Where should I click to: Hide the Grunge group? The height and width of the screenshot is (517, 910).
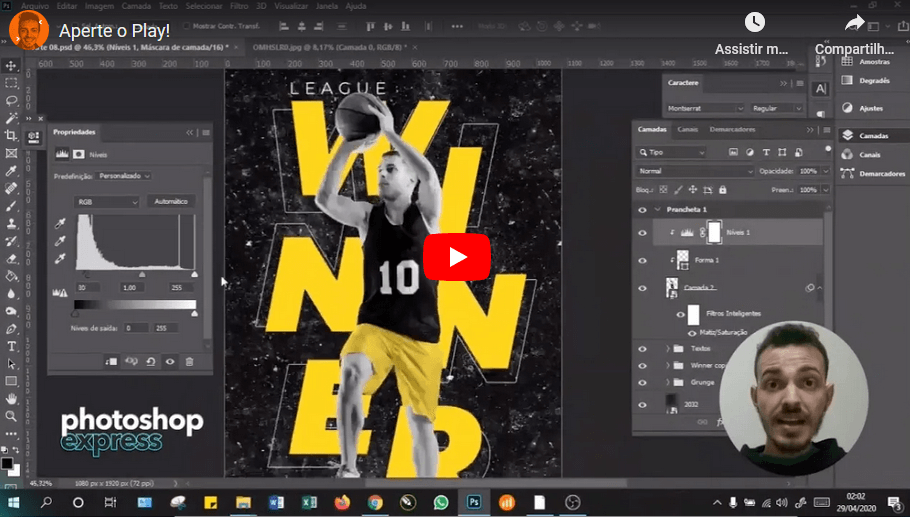coord(642,383)
